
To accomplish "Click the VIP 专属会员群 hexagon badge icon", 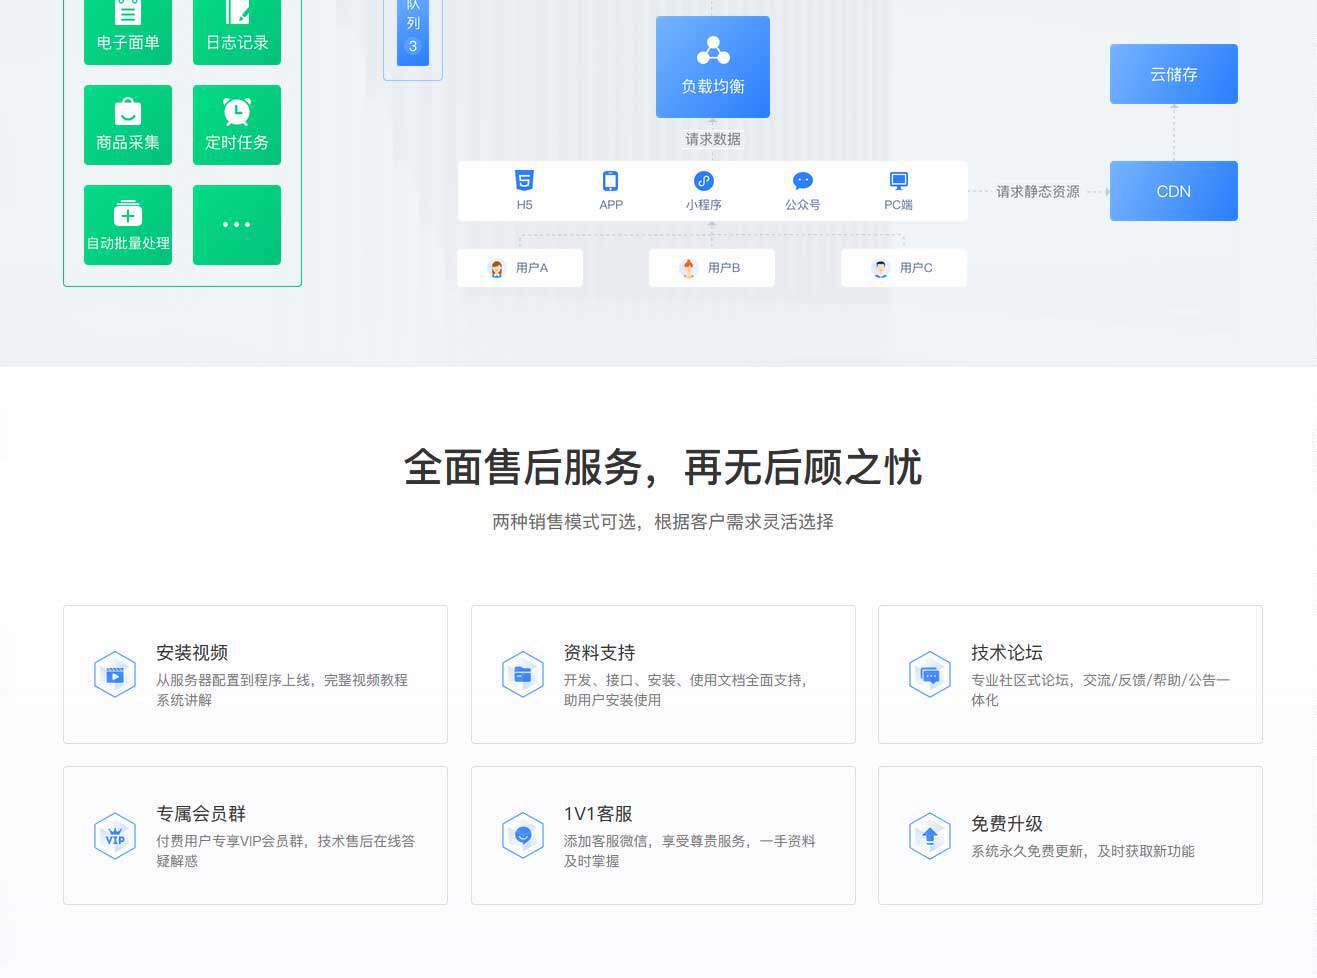I will pyautogui.click(x=114, y=835).
